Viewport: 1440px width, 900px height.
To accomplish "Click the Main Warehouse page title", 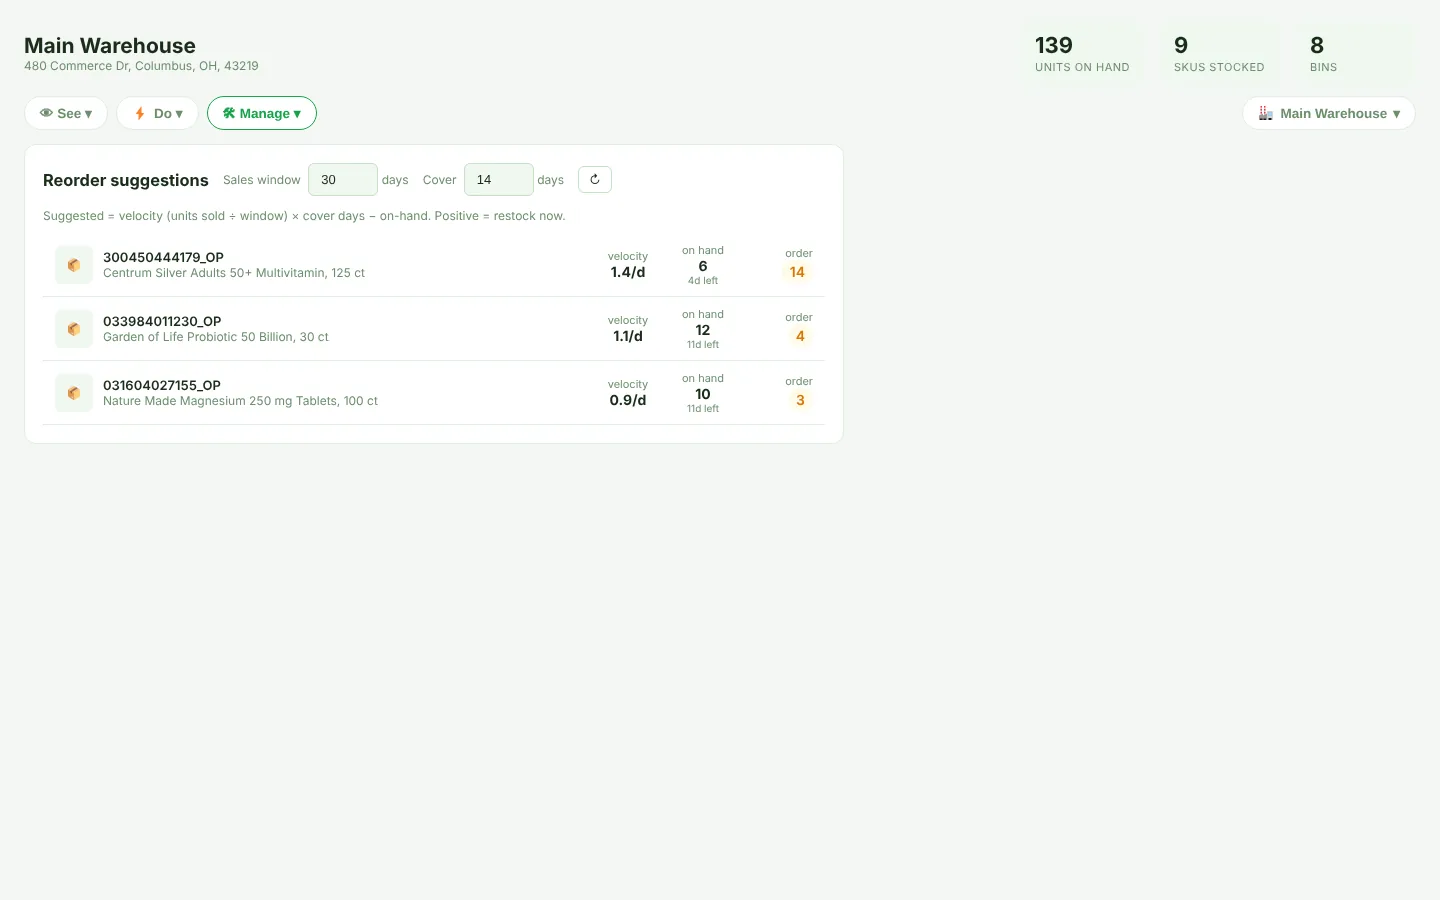I will (x=110, y=46).
